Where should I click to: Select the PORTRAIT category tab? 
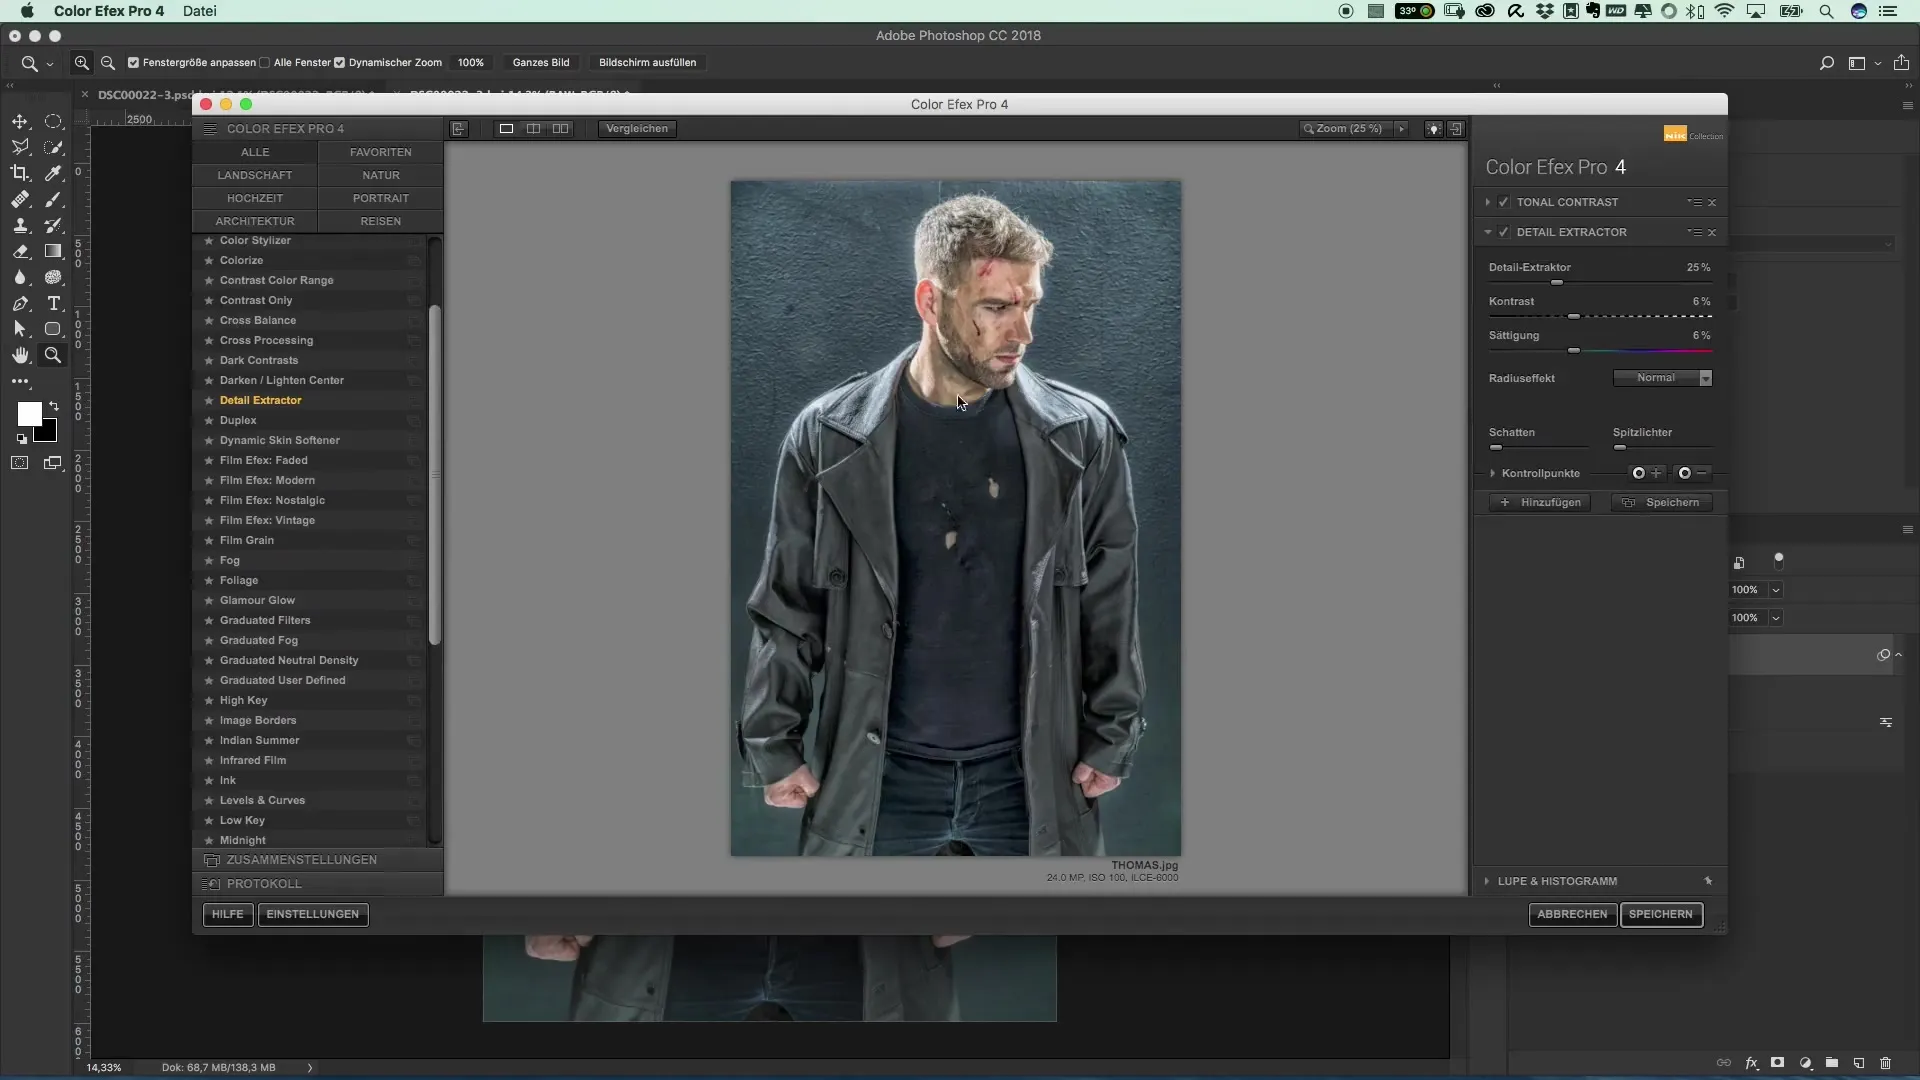[381, 198]
